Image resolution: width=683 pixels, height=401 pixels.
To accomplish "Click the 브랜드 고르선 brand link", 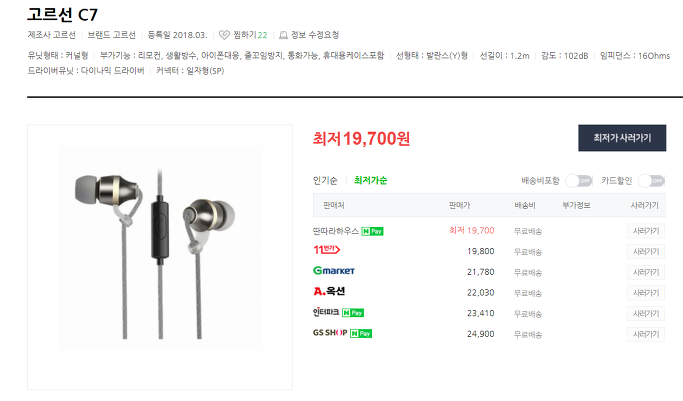I will coord(112,35).
